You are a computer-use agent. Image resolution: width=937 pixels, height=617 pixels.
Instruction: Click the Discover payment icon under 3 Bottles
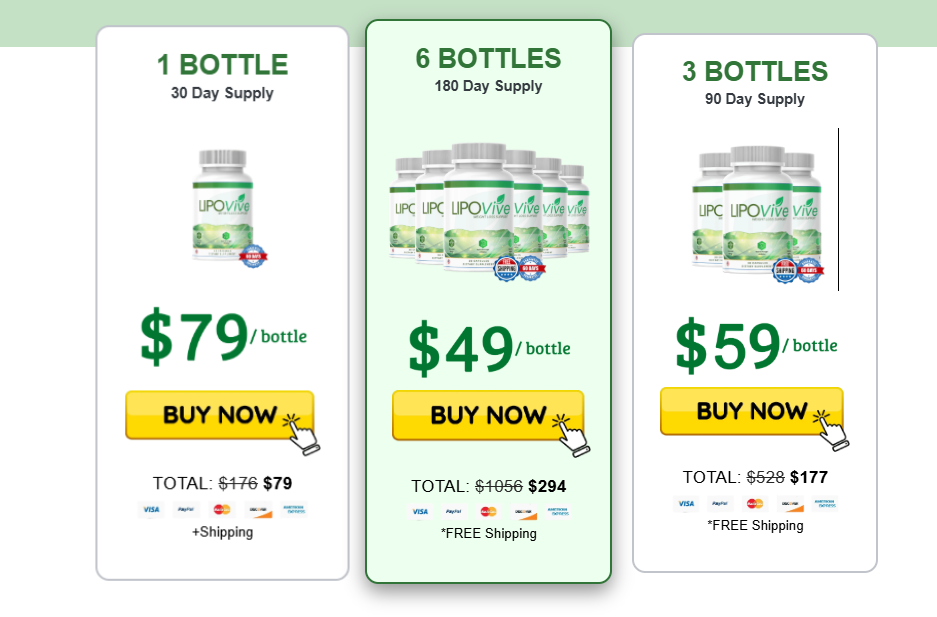pyautogui.click(x=790, y=504)
